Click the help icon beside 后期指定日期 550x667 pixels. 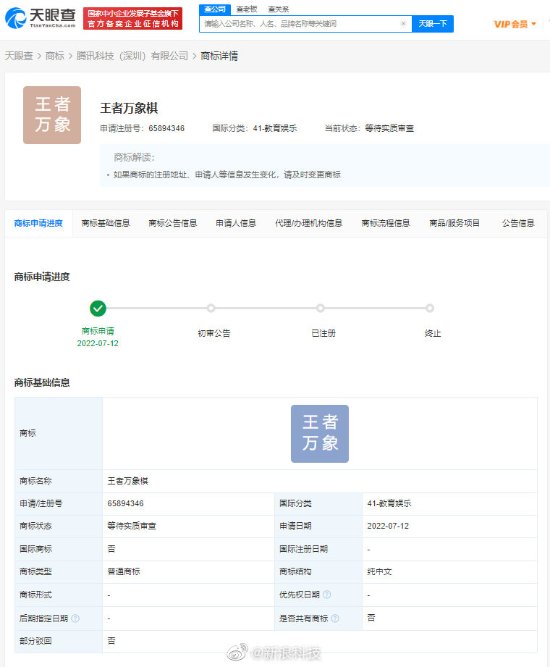click(x=75, y=618)
